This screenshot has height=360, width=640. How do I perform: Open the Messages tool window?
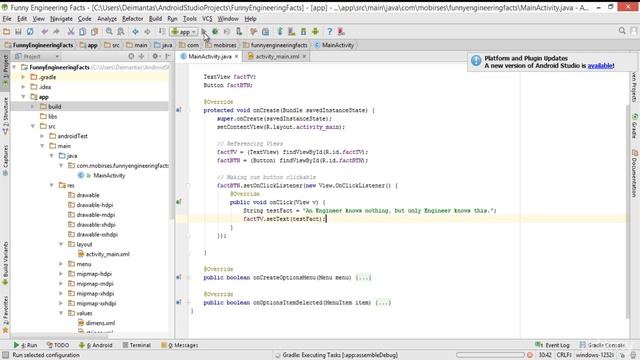pyautogui.click(x=180, y=345)
